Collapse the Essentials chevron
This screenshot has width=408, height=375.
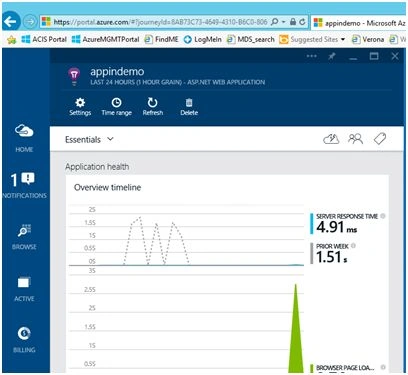[x=110, y=139]
